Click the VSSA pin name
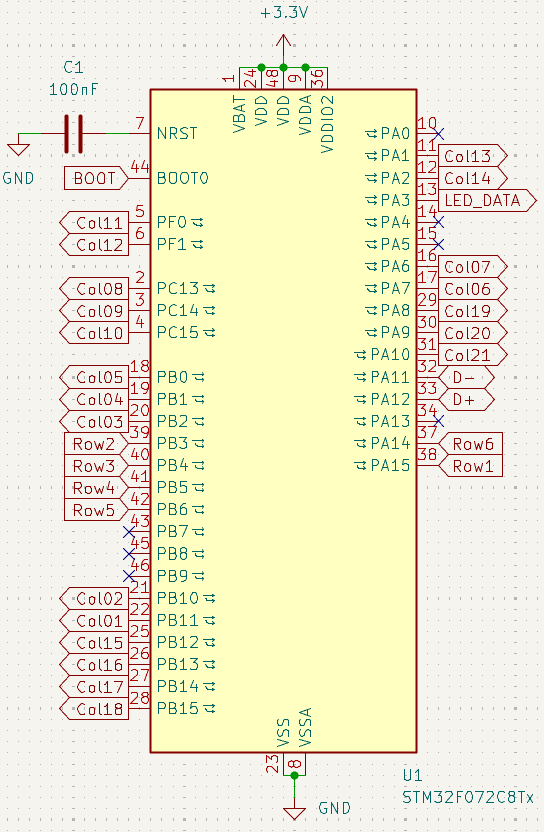The height and width of the screenshot is (832, 544). pos(305,727)
